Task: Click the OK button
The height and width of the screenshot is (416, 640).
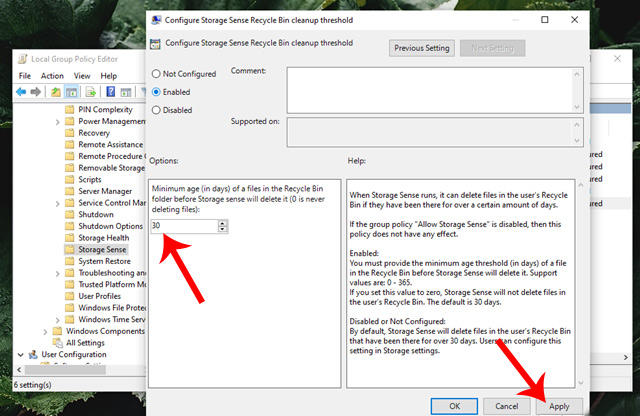Action: 454,406
